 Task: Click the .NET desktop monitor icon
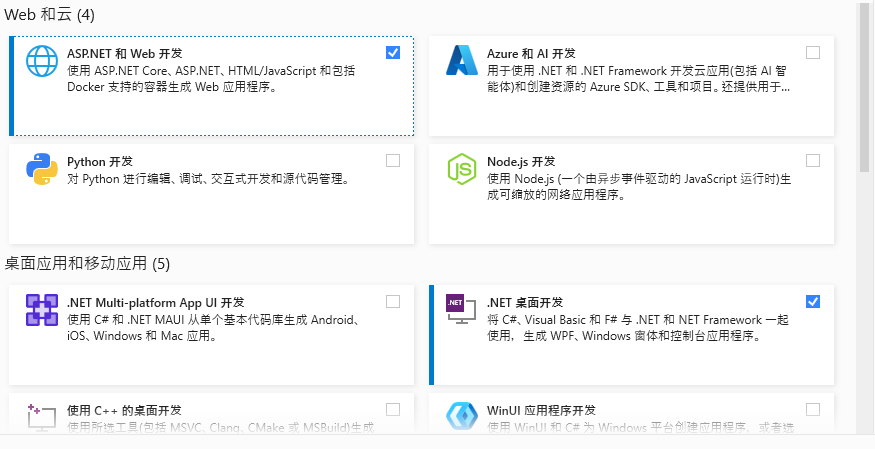point(461,310)
